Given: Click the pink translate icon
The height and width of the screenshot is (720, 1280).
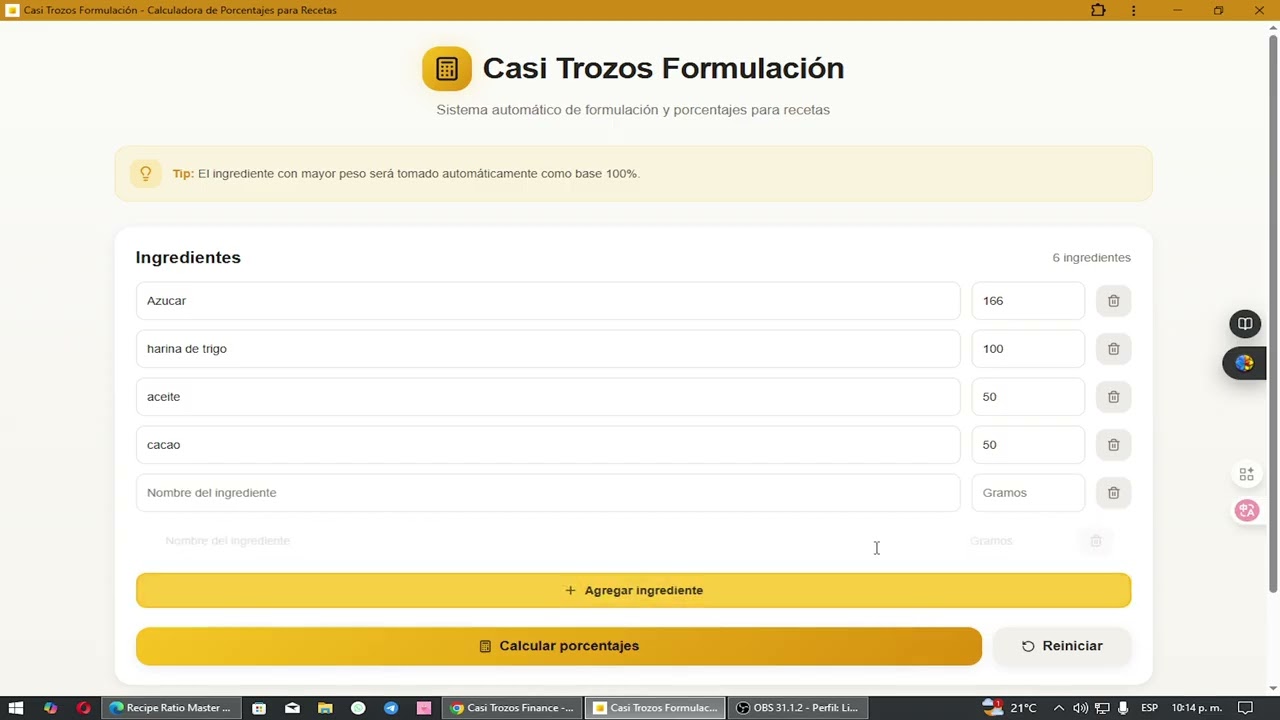Looking at the screenshot, I should (x=1246, y=510).
